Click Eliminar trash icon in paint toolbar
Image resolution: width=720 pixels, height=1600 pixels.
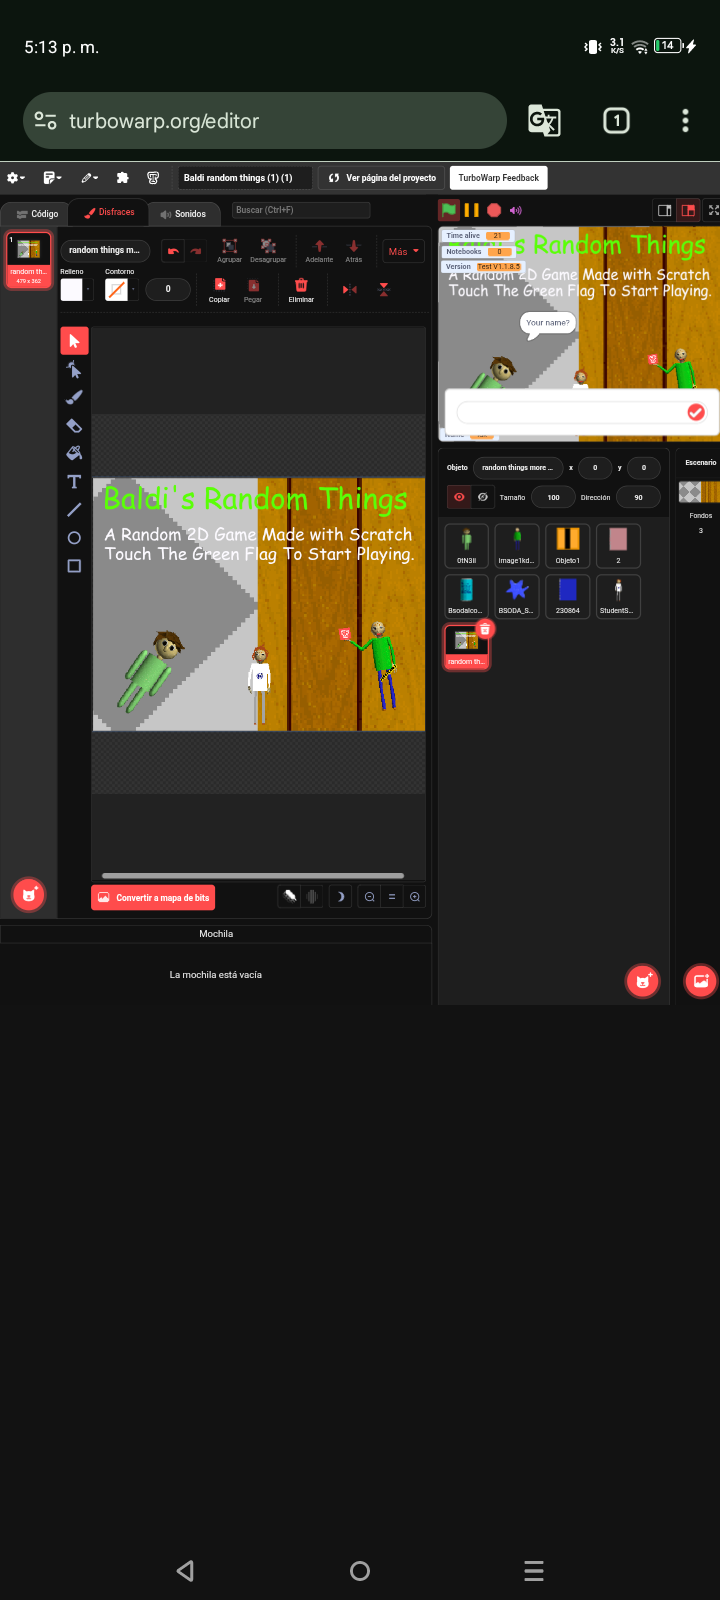coord(301,285)
